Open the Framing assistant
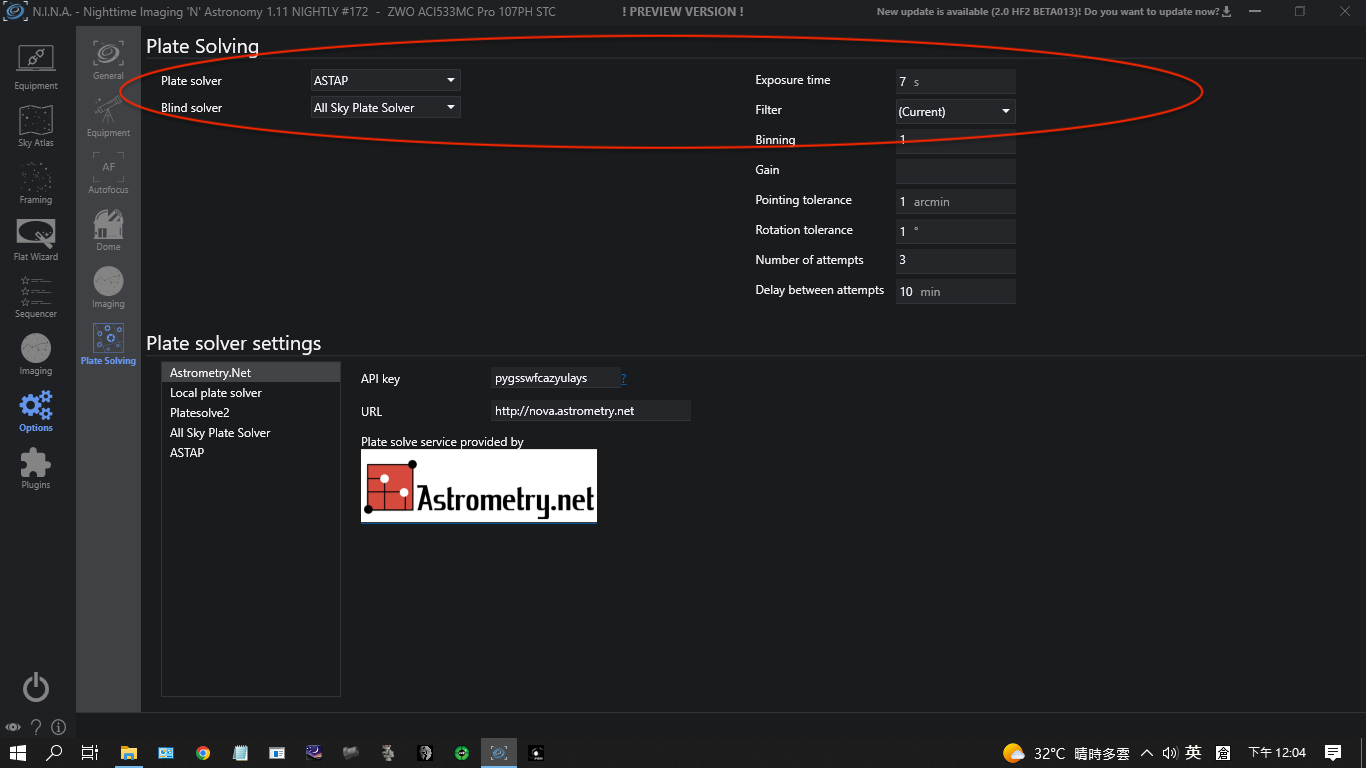Viewport: 1366px width, 768px height. [x=36, y=182]
